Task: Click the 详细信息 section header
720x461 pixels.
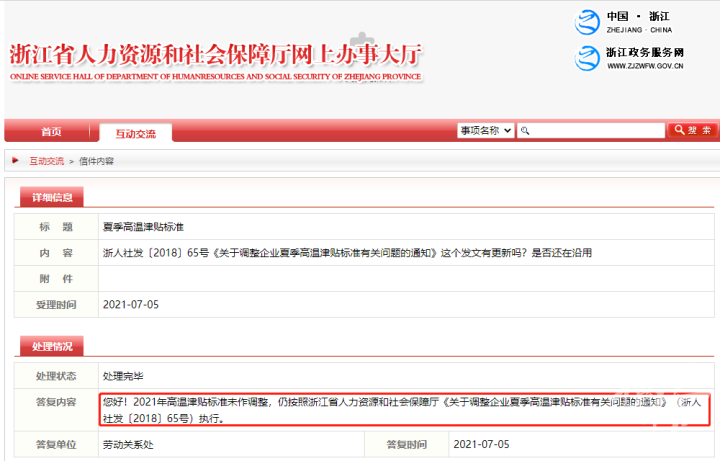Action: (46, 198)
